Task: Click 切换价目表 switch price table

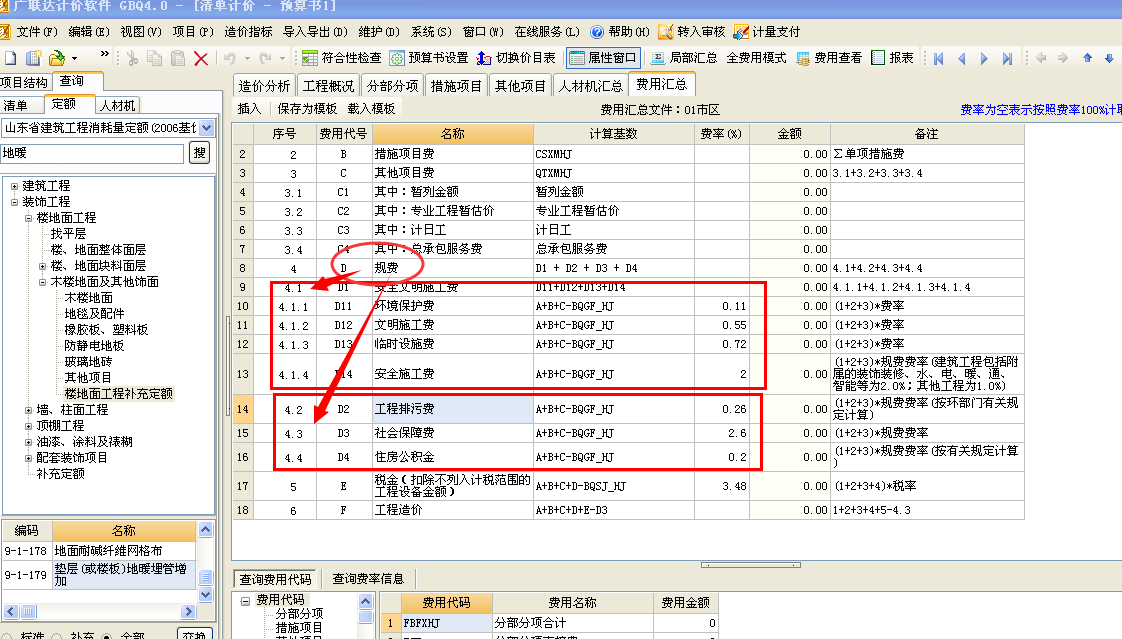Action: click(516, 58)
